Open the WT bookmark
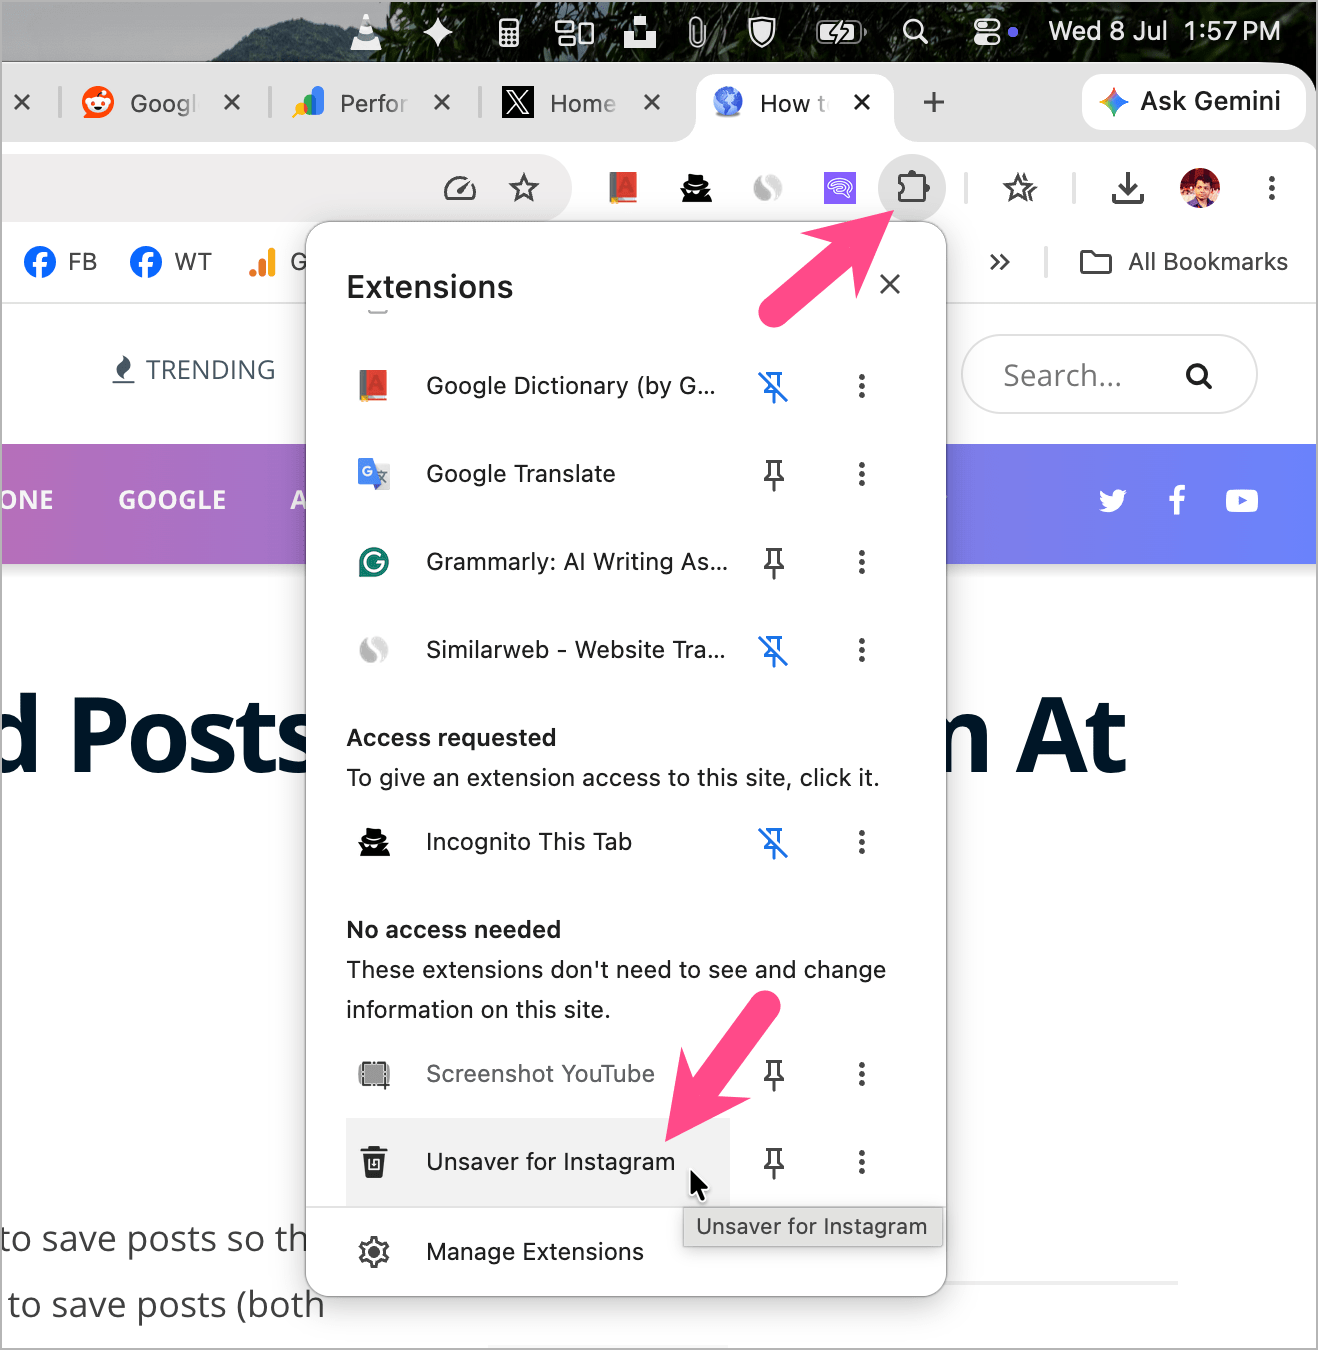The height and width of the screenshot is (1350, 1318). [x=171, y=262]
